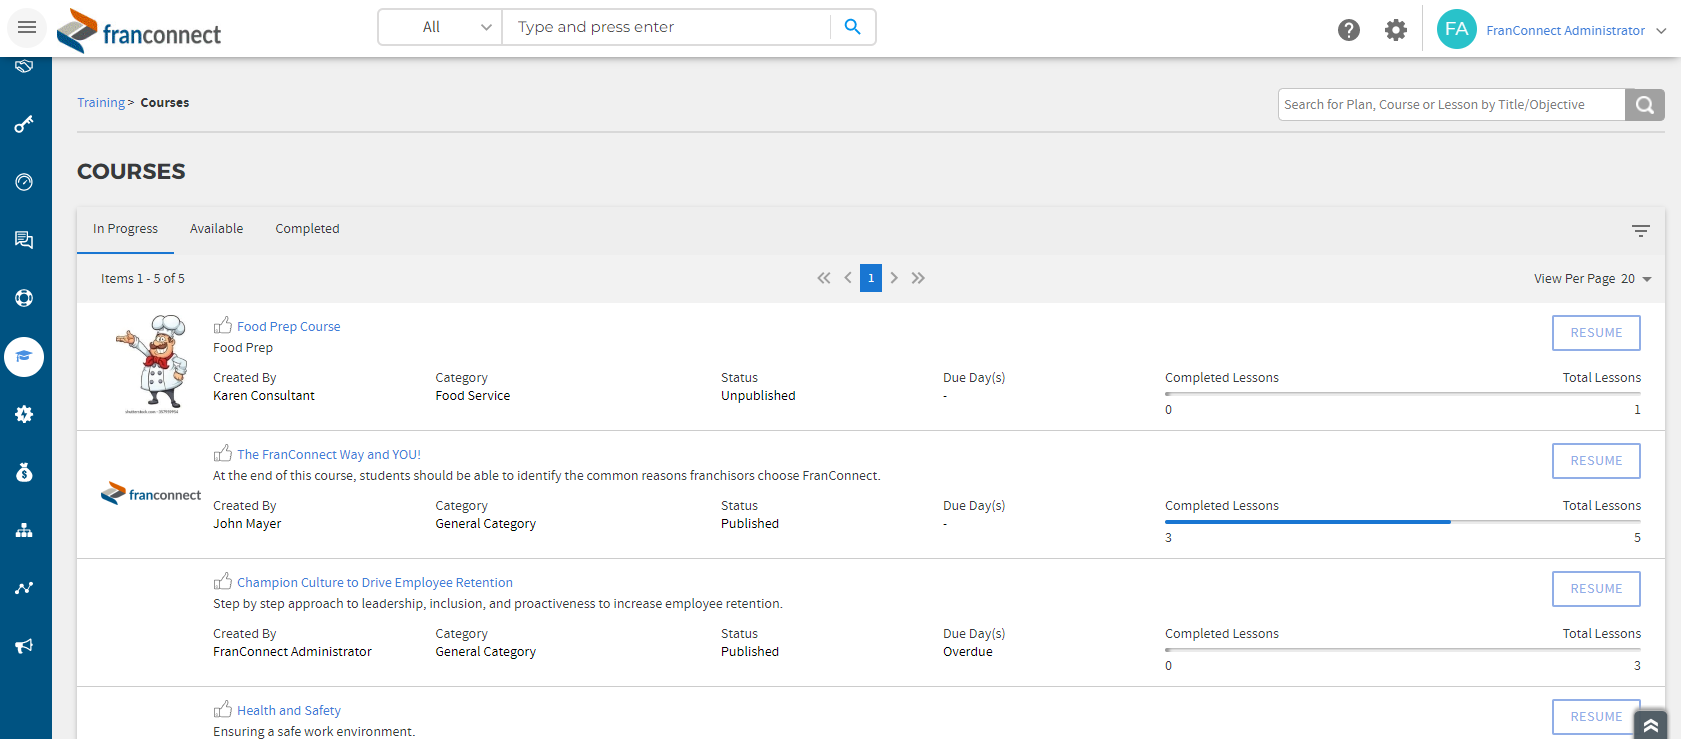This screenshot has height=739, width=1681.
Task: Click 'Items 1 - 5 of 5' text
Action: pyautogui.click(x=143, y=279)
